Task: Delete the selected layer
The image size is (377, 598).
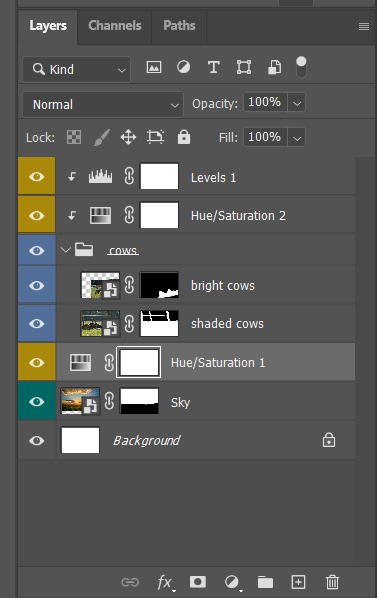Action: tap(332, 582)
